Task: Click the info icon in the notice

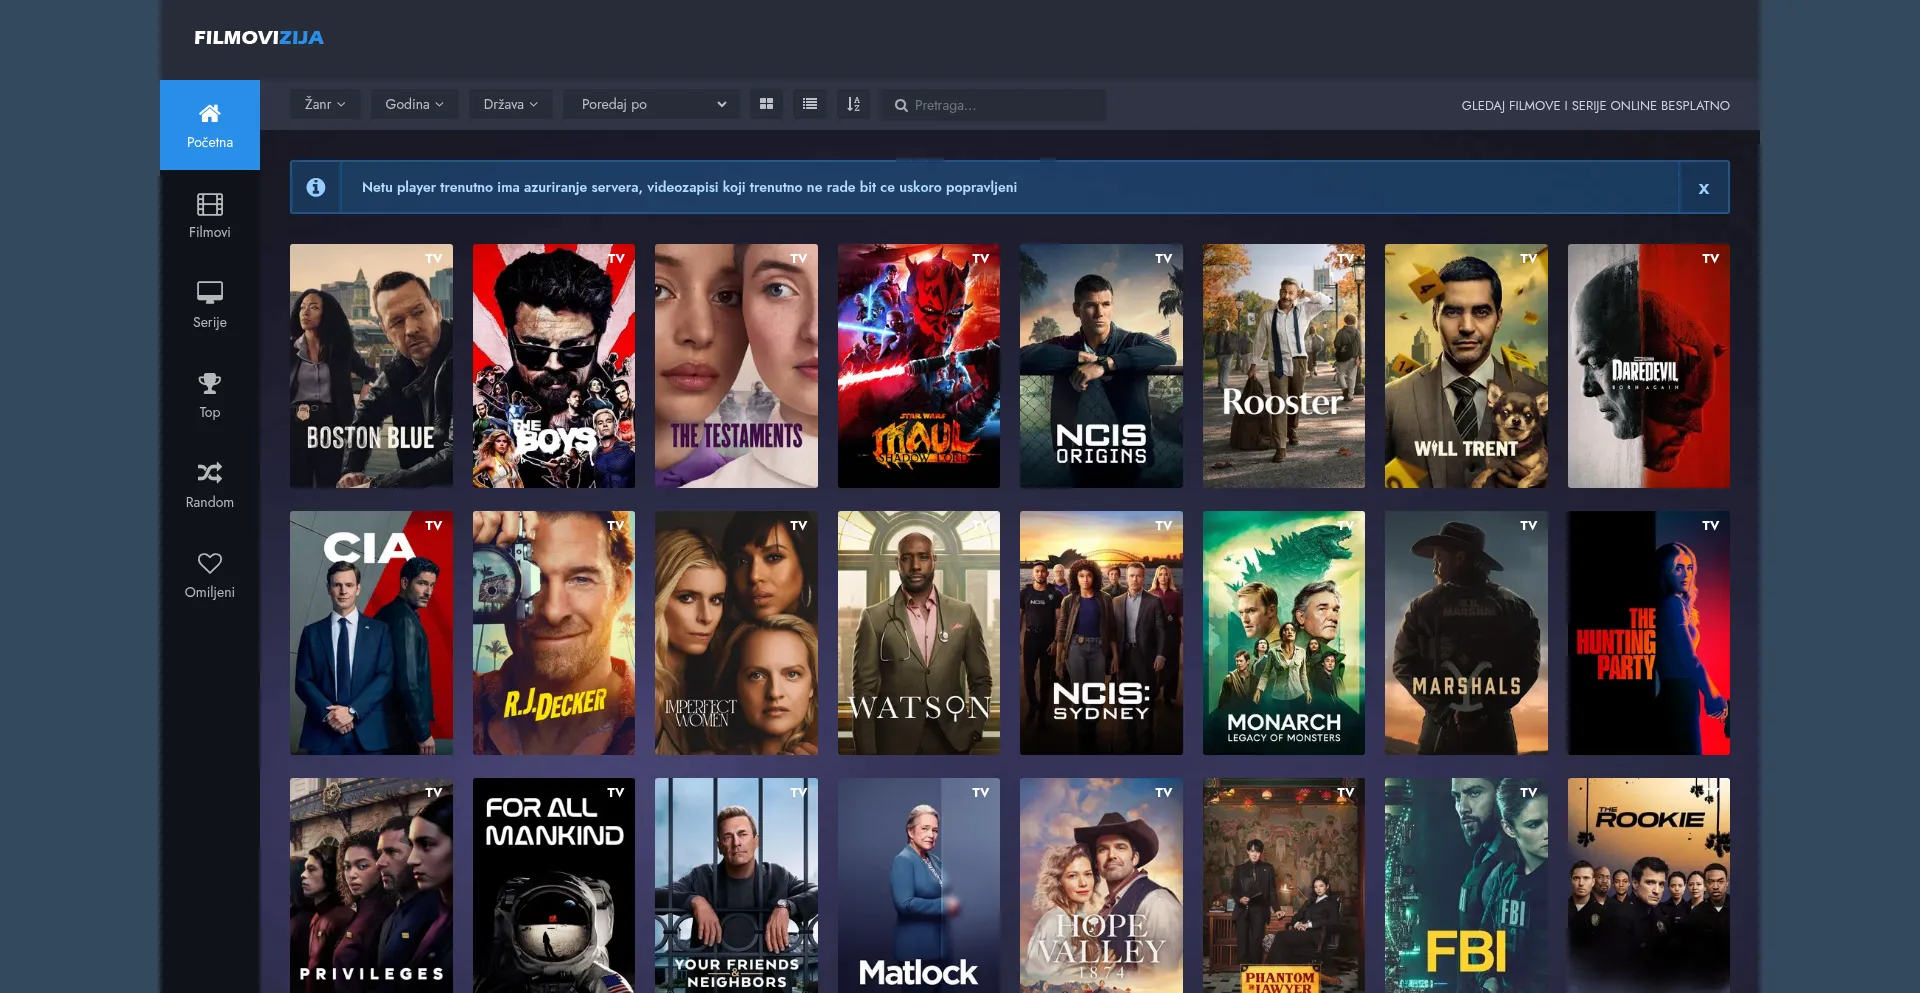Action: click(316, 187)
